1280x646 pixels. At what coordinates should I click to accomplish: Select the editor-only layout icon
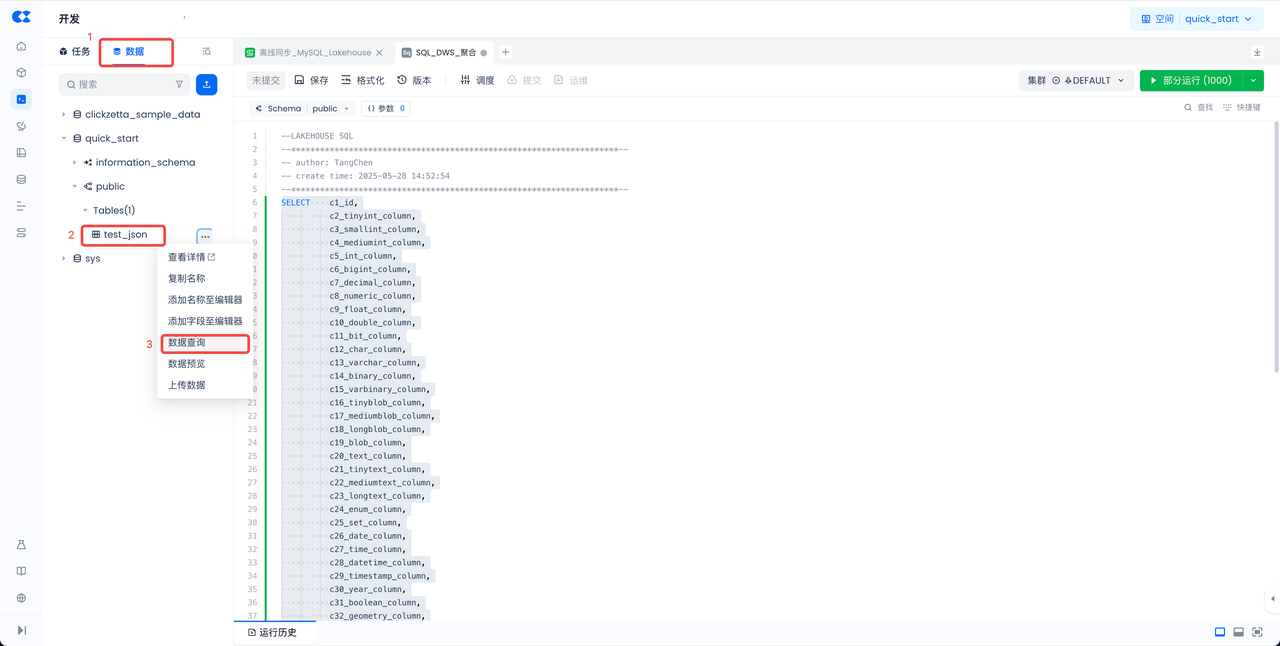click(x=1219, y=632)
